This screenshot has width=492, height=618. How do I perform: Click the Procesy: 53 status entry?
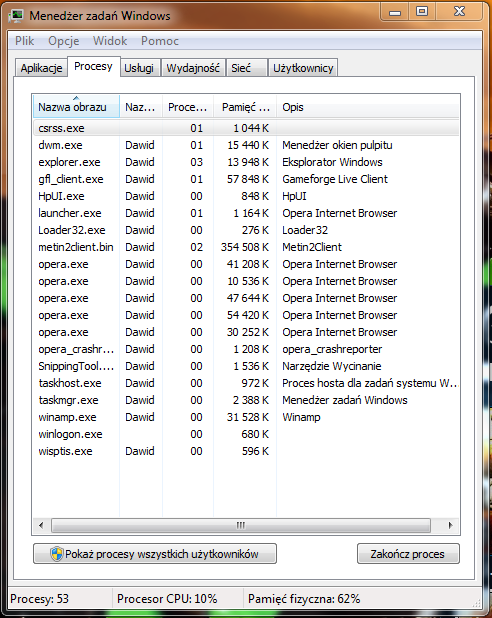click(39, 599)
